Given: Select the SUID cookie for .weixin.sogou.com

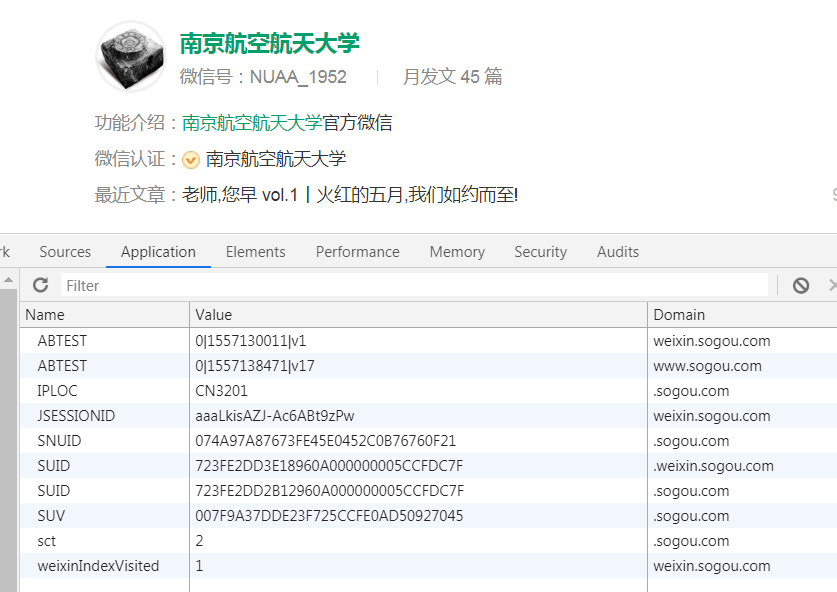Looking at the screenshot, I should (x=429, y=465).
